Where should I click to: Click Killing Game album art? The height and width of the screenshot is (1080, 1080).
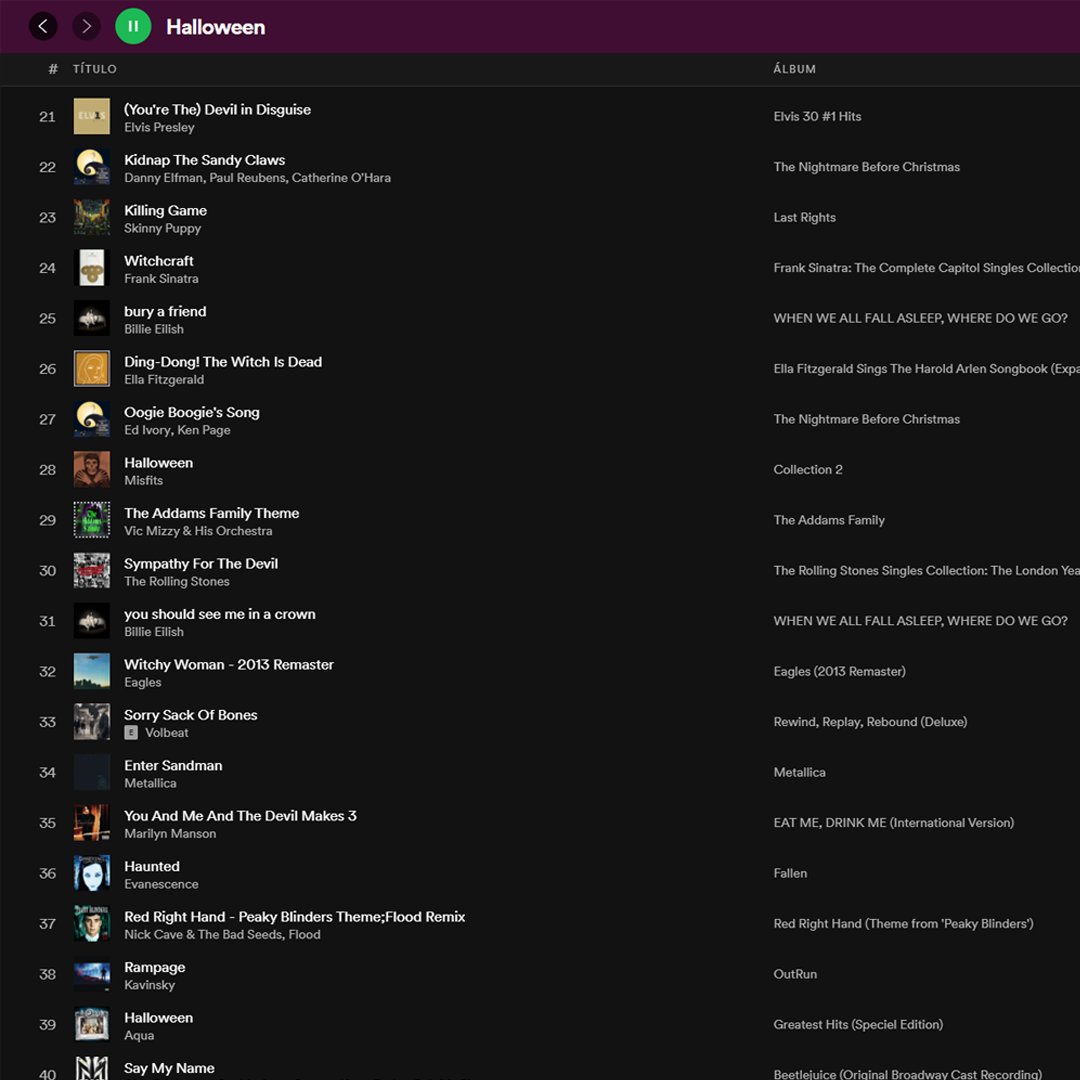point(92,217)
